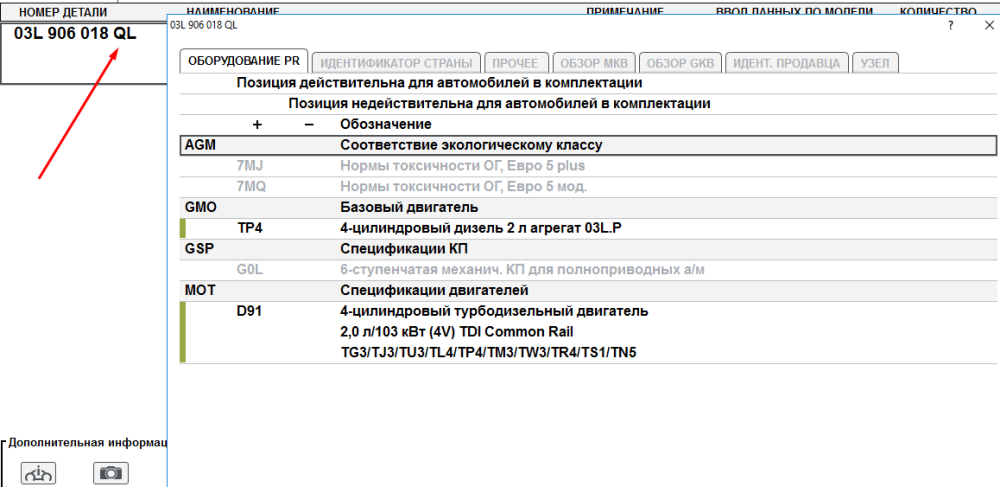This screenshot has height=487, width=1000.
Task: Open the ИДЕНТ. ПРОДАВЦА tab
Action: (x=788, y=62)
